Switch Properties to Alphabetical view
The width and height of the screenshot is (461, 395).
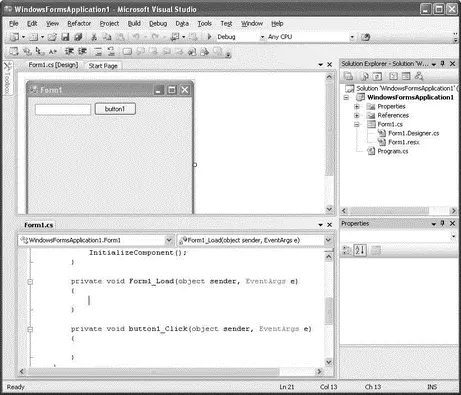(x=360, y=250)
